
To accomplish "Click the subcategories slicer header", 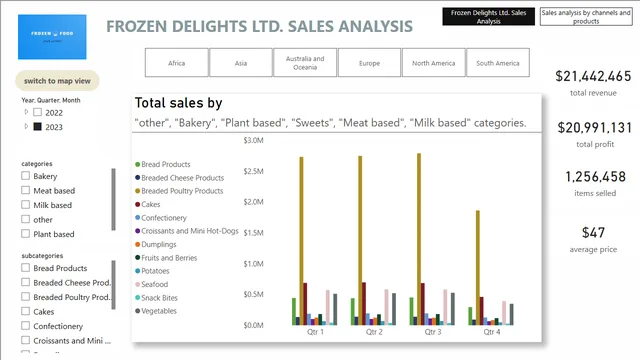I will tap(42, 256).
